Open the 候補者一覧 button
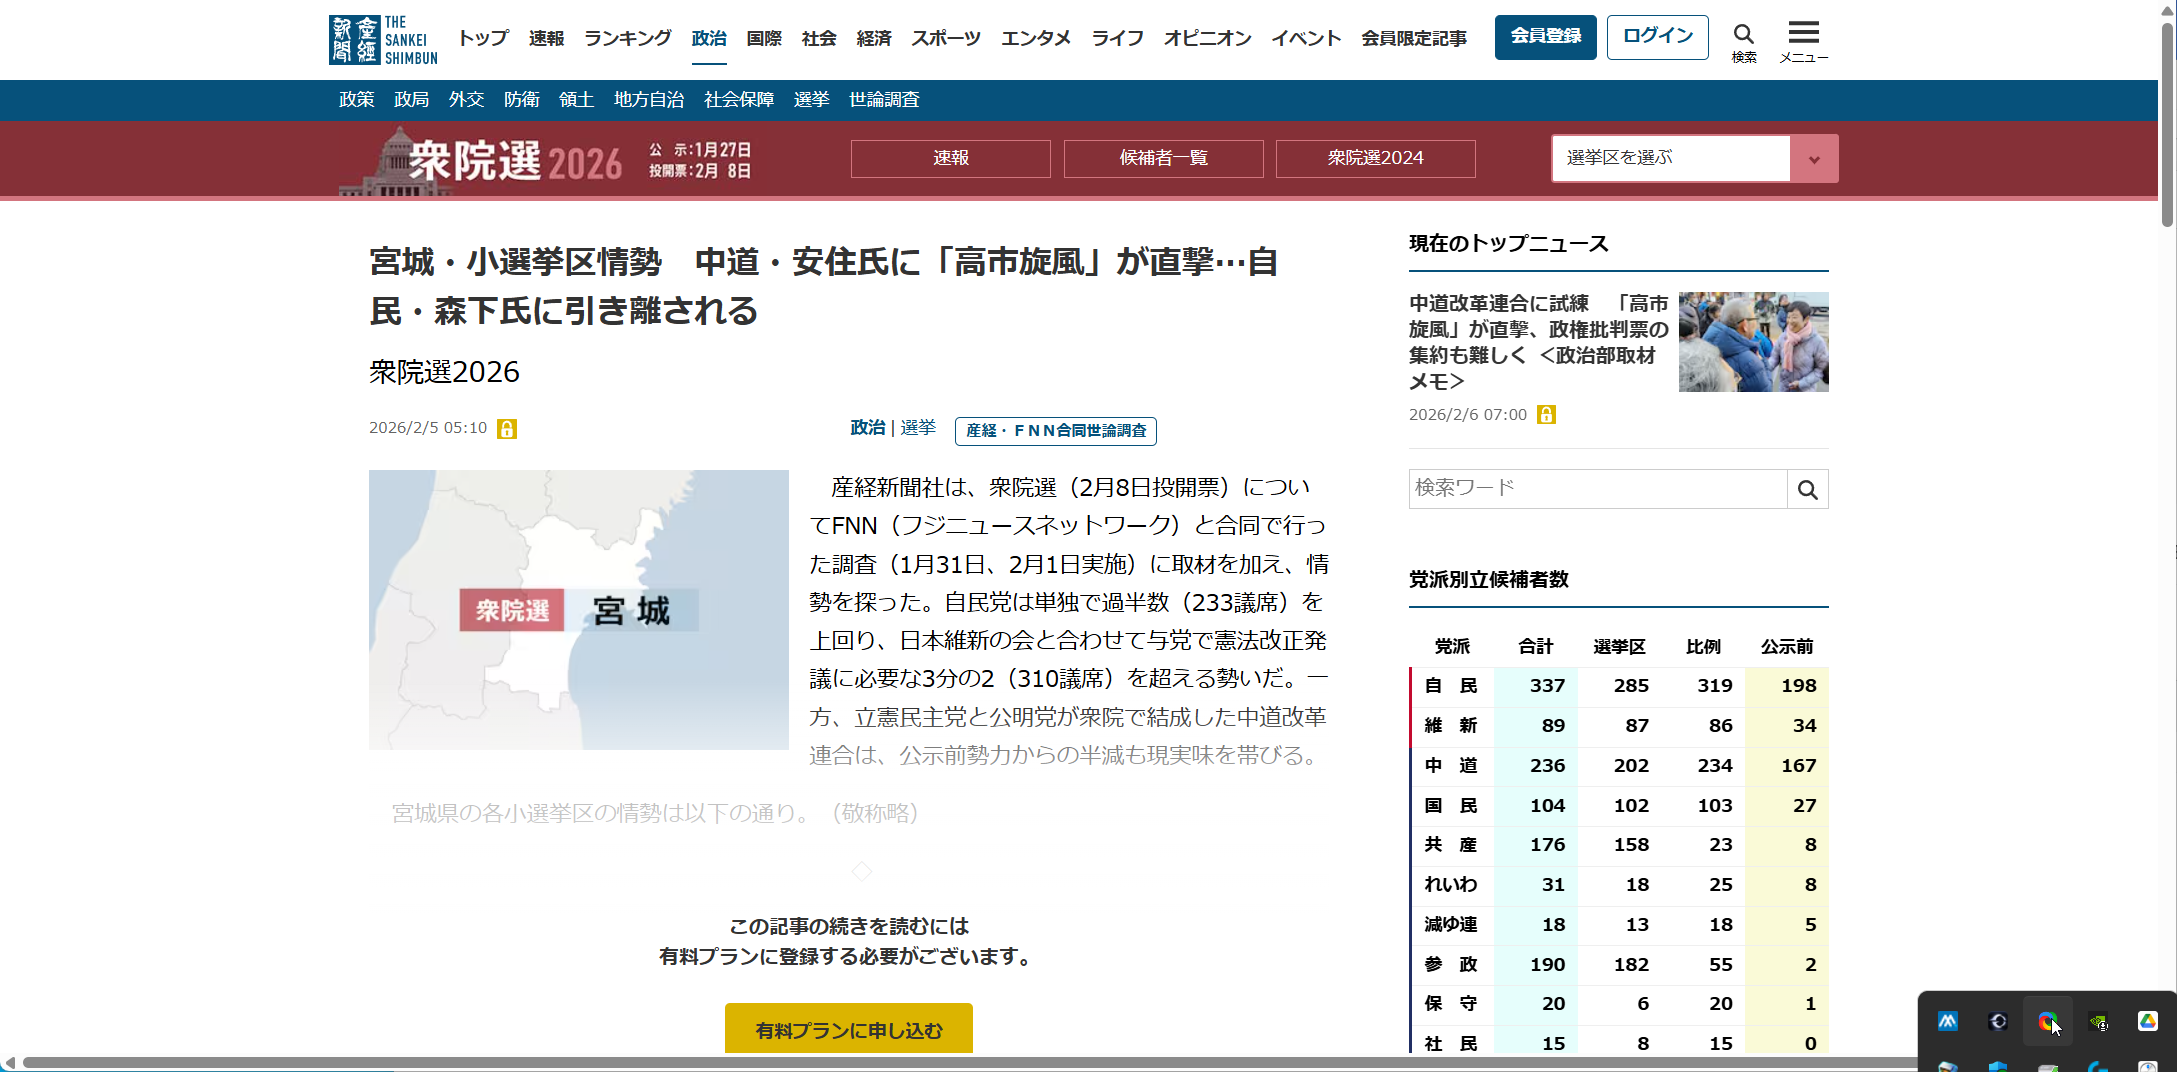 click(1164, 158)
